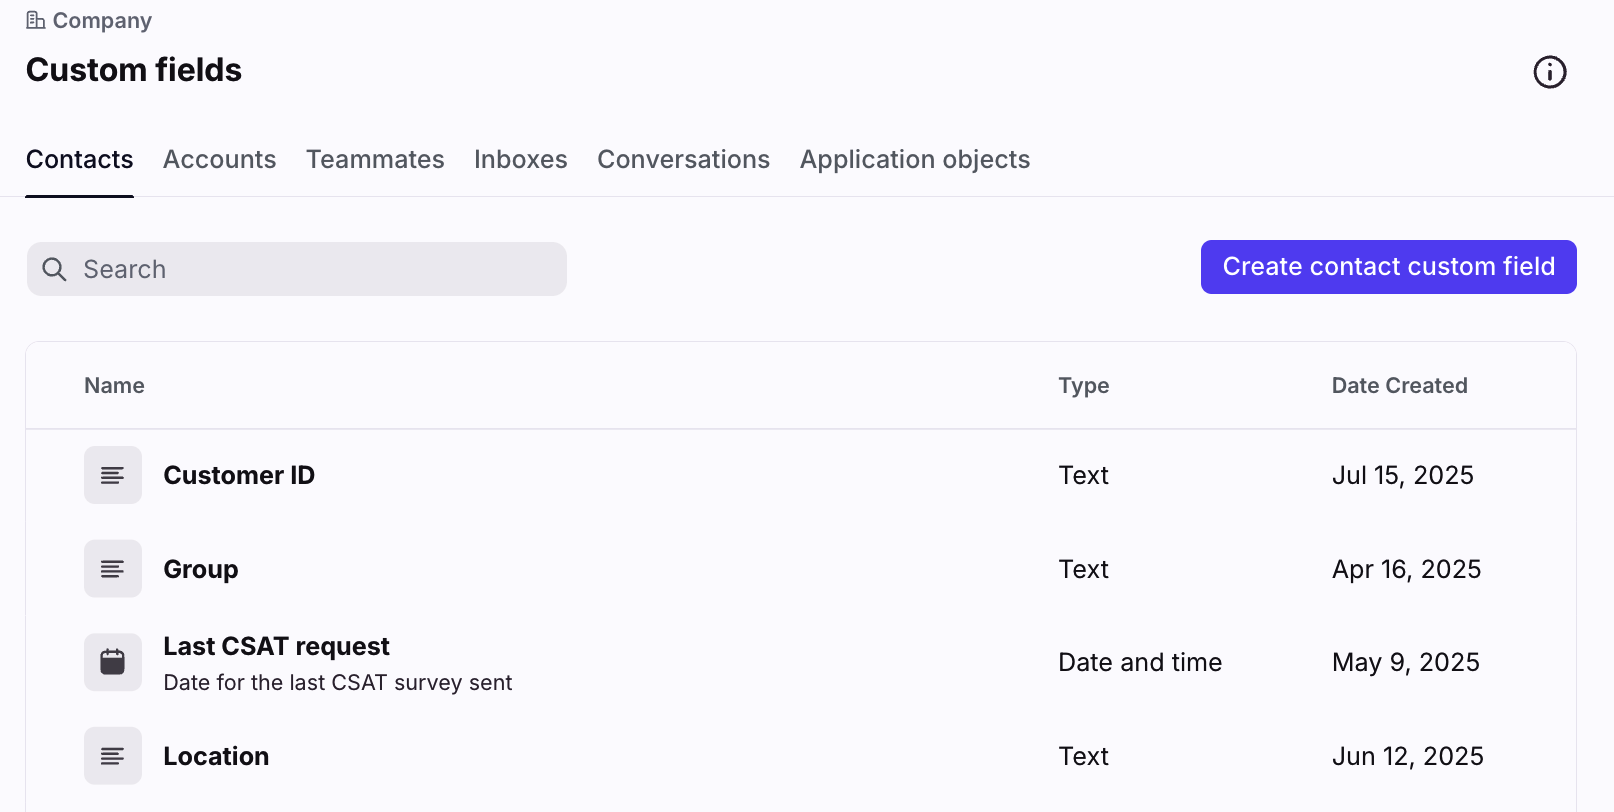Click the Company building icon
1614x812 pixels.
pos(36,20)
